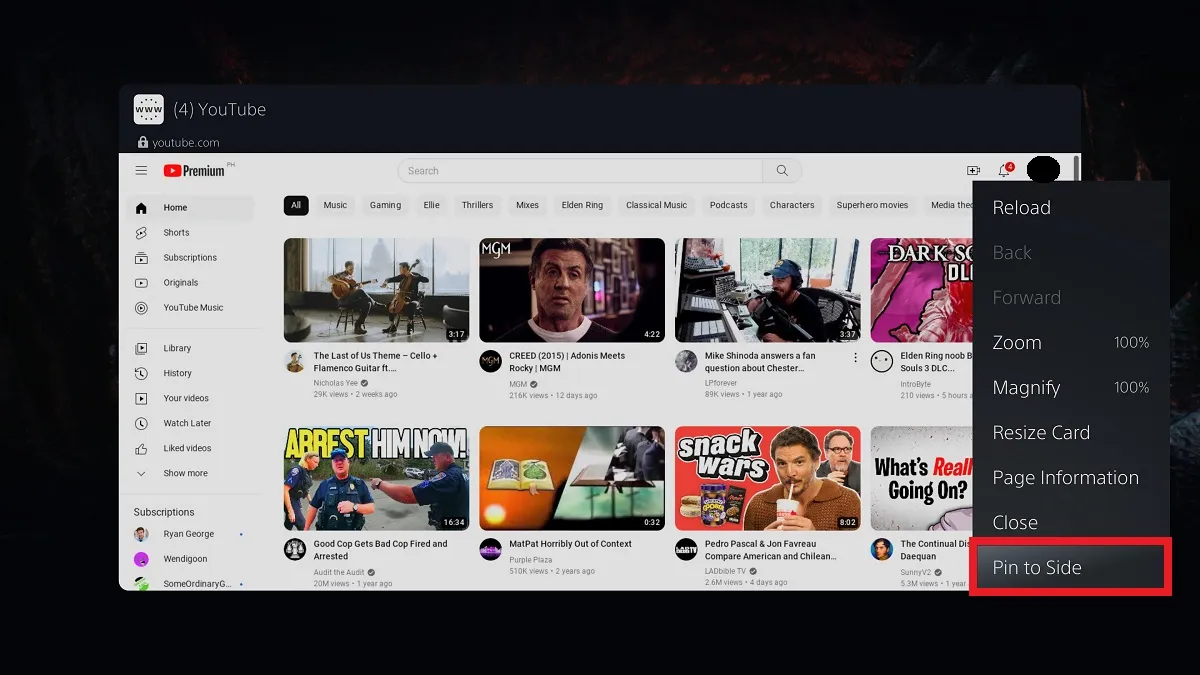Open the History page
This screenshot has width=1200, height=675.
[x=177, y=373]
